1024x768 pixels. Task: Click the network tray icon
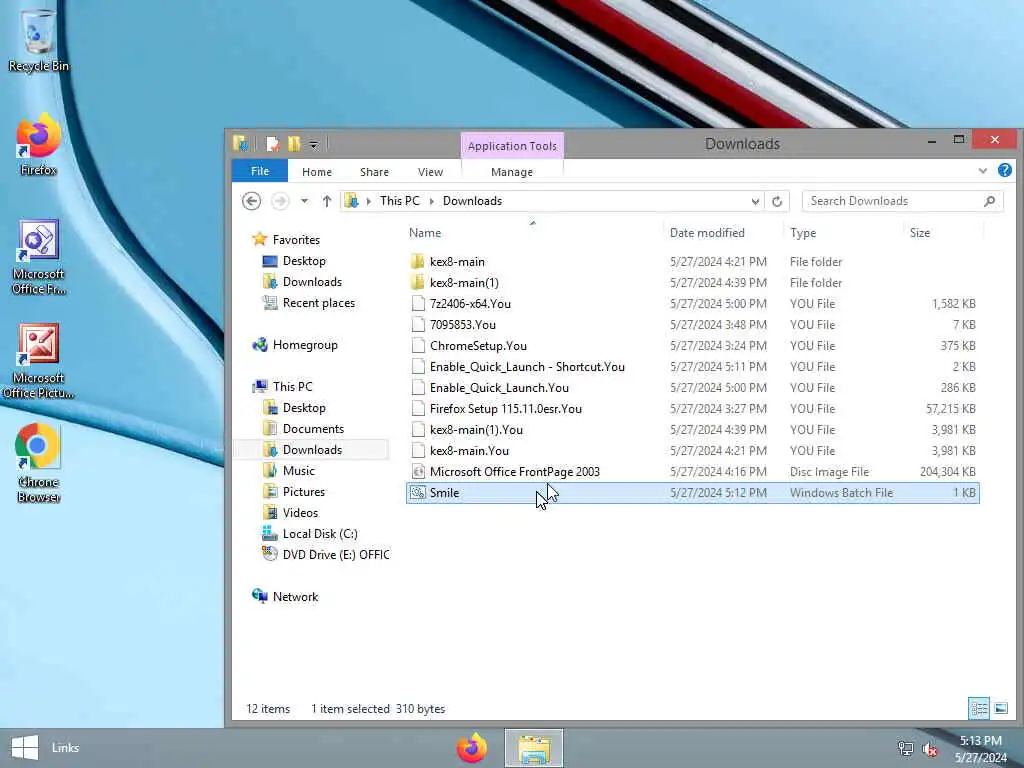point(905,748)
